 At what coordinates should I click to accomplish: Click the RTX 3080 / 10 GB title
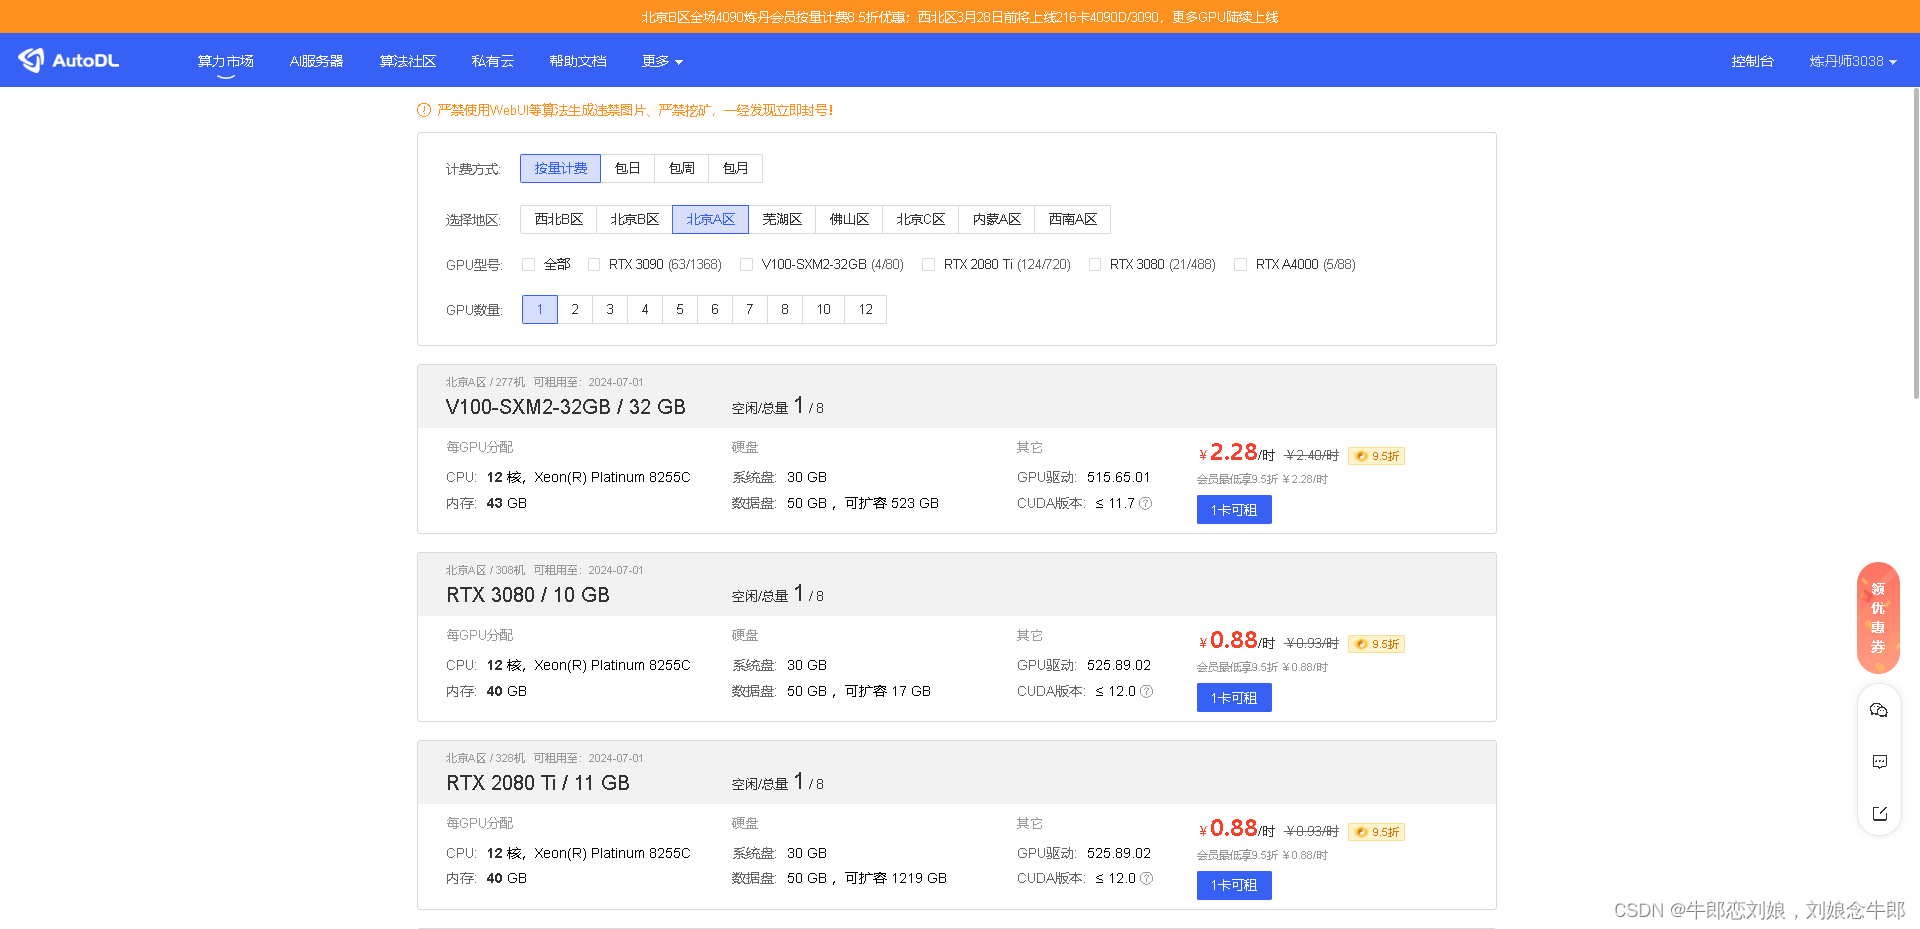528,595
